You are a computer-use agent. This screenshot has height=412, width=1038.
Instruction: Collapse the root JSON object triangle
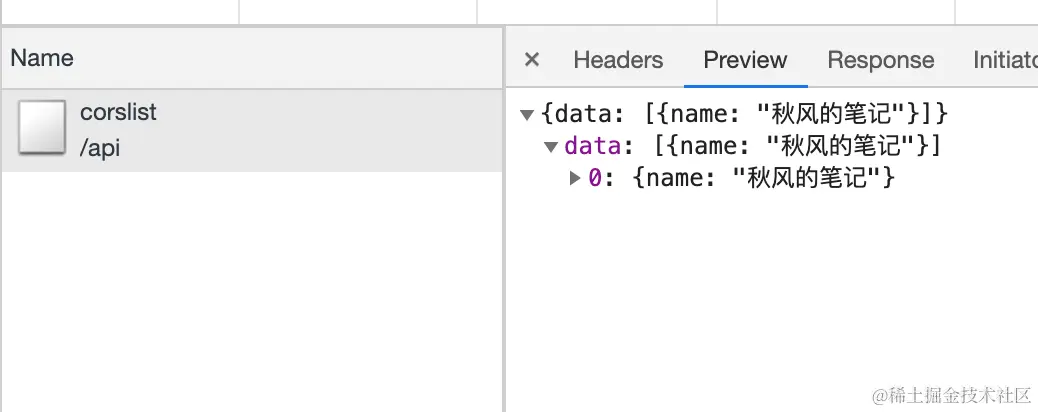tap(527, 115)
